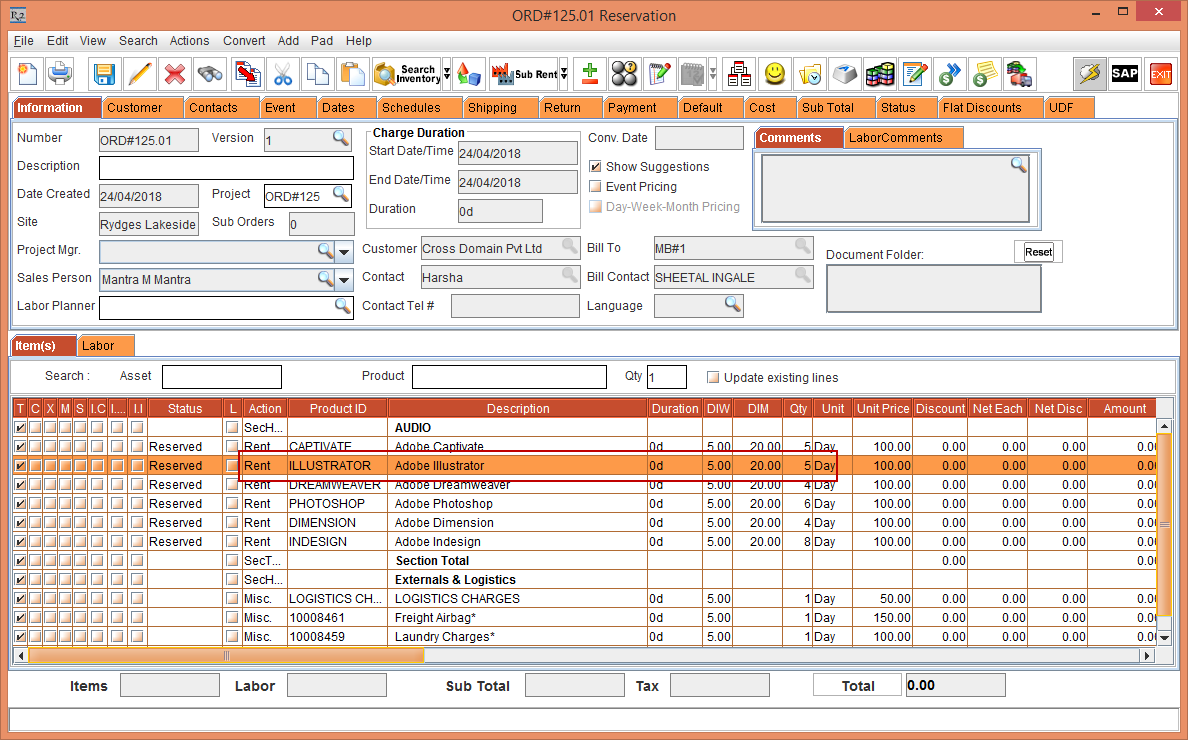Open the Convert menu
The height and width of the screenshot is (740, 1188).
[x=244, y=41]
